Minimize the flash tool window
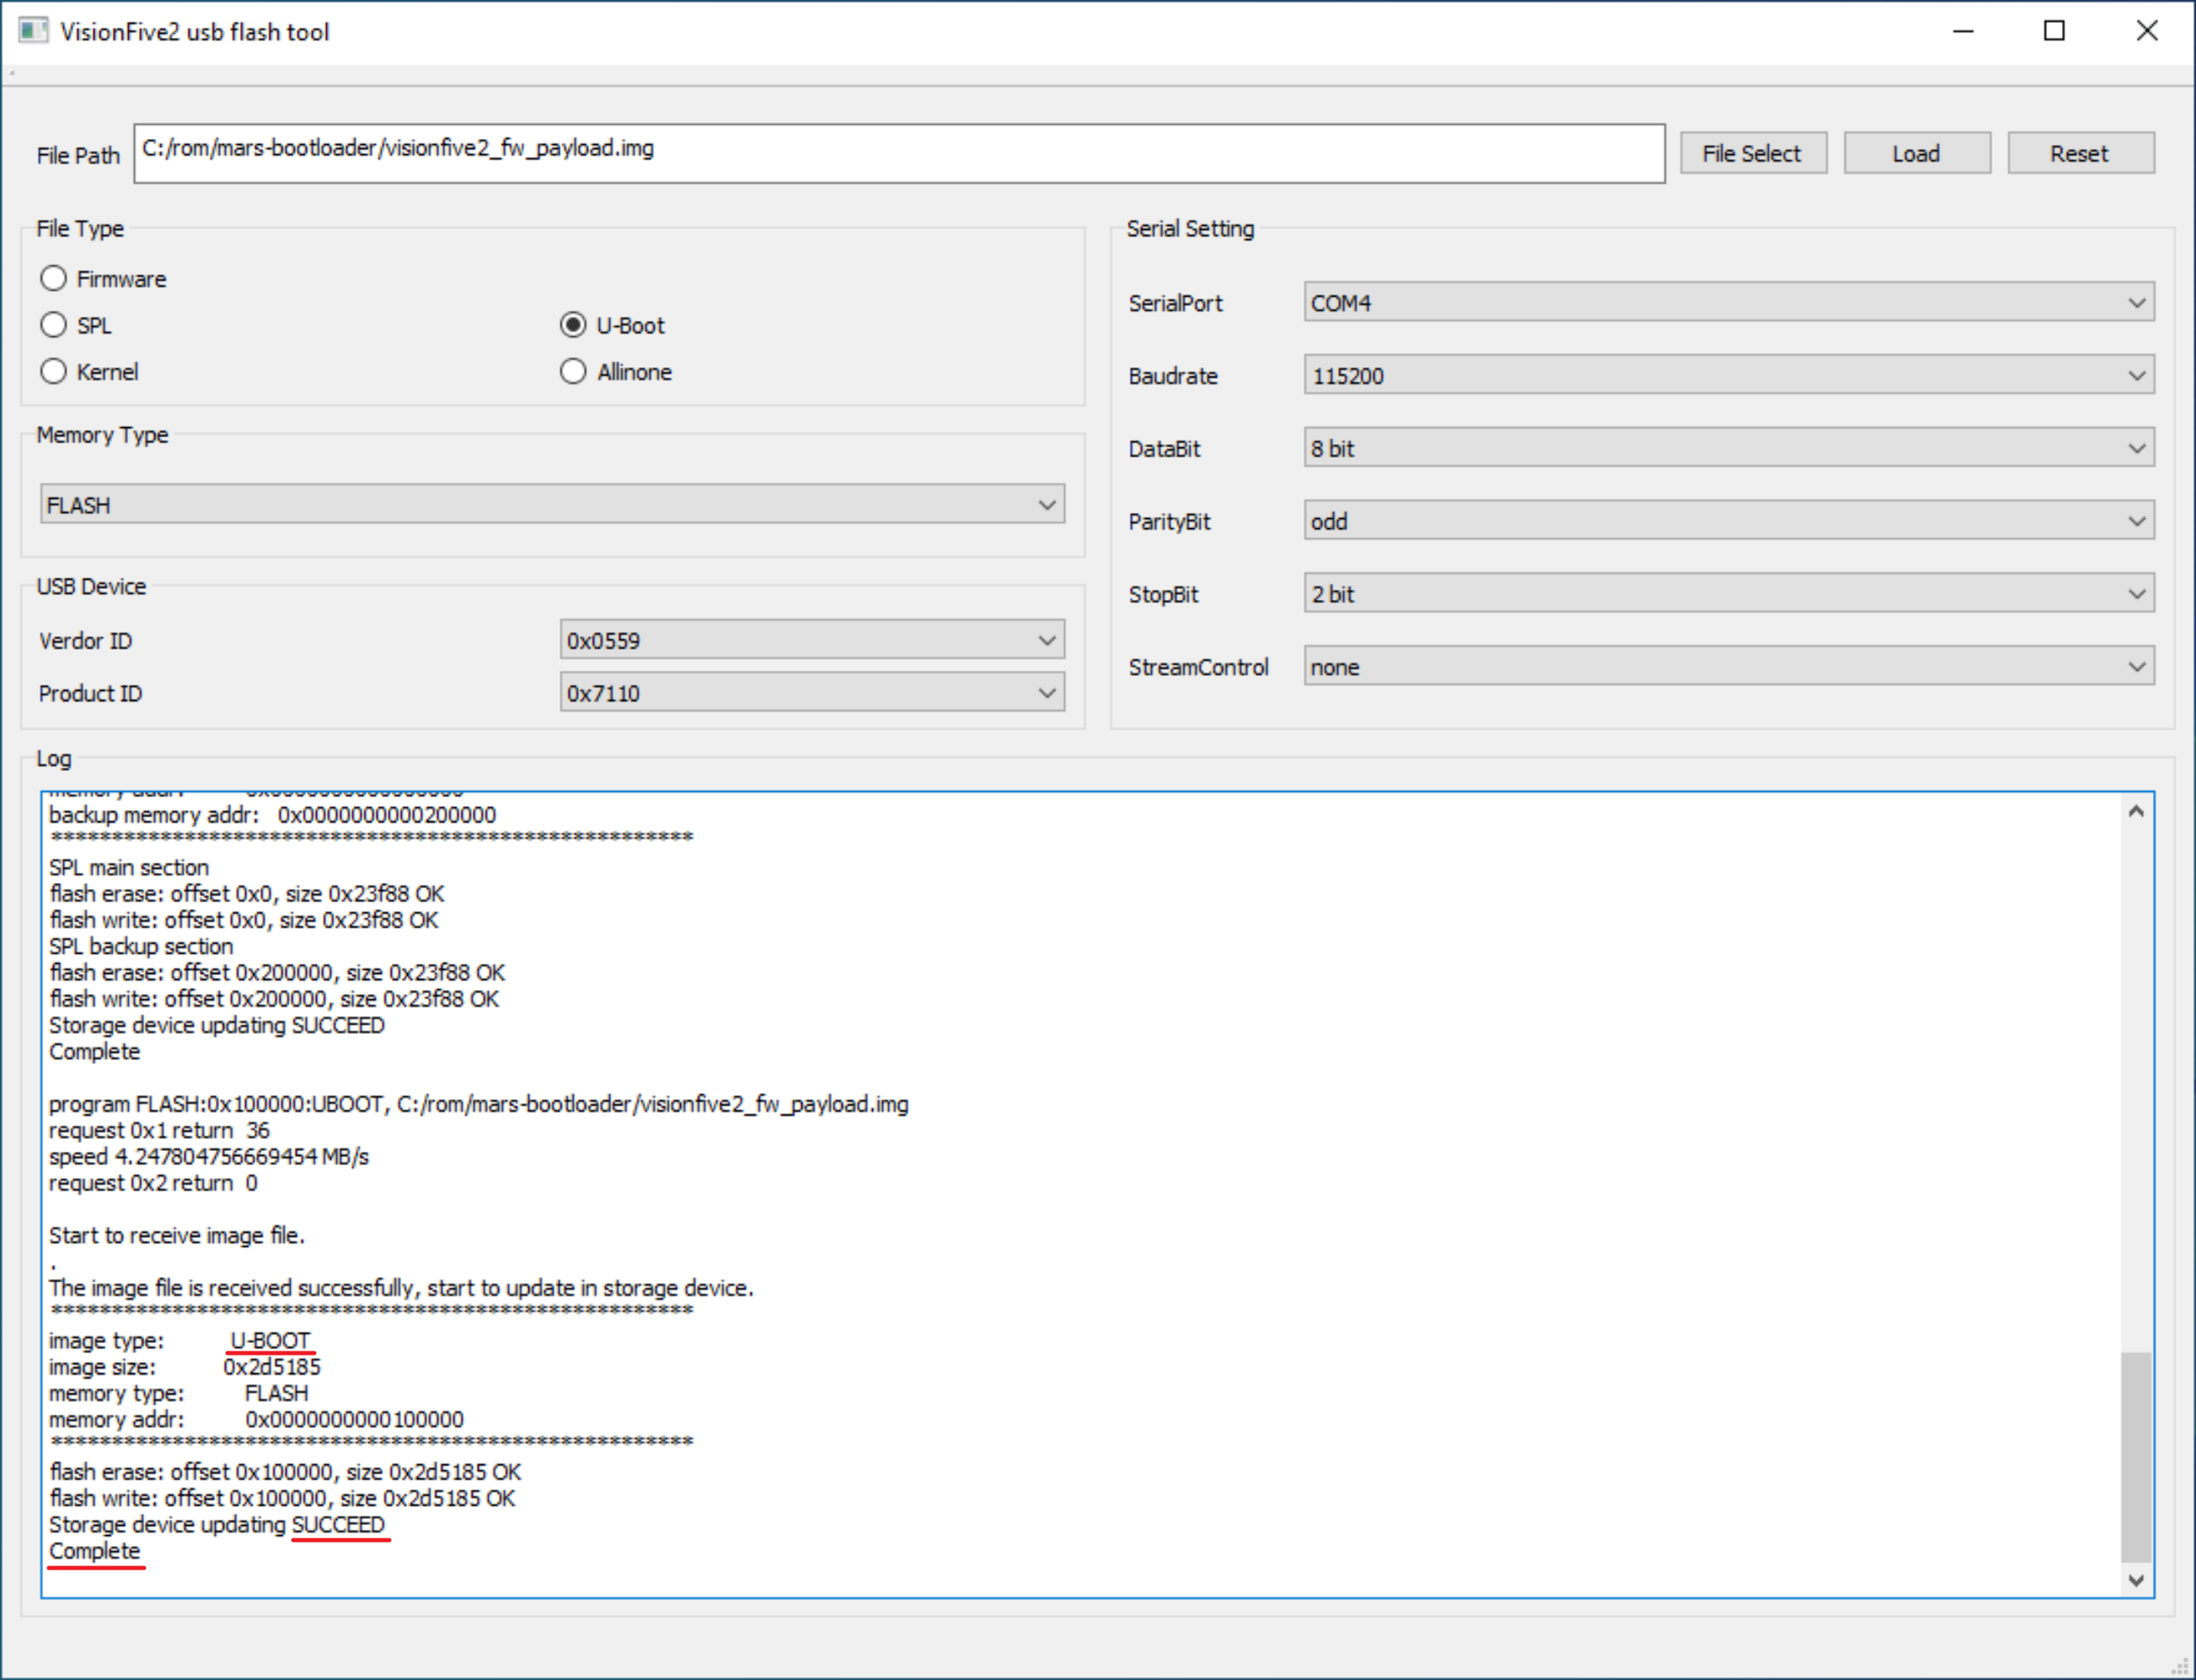 pos(1963,31)
